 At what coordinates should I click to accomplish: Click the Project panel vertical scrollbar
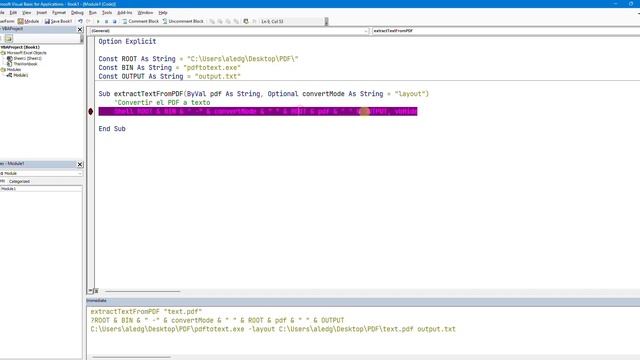(x=82, y=39)
